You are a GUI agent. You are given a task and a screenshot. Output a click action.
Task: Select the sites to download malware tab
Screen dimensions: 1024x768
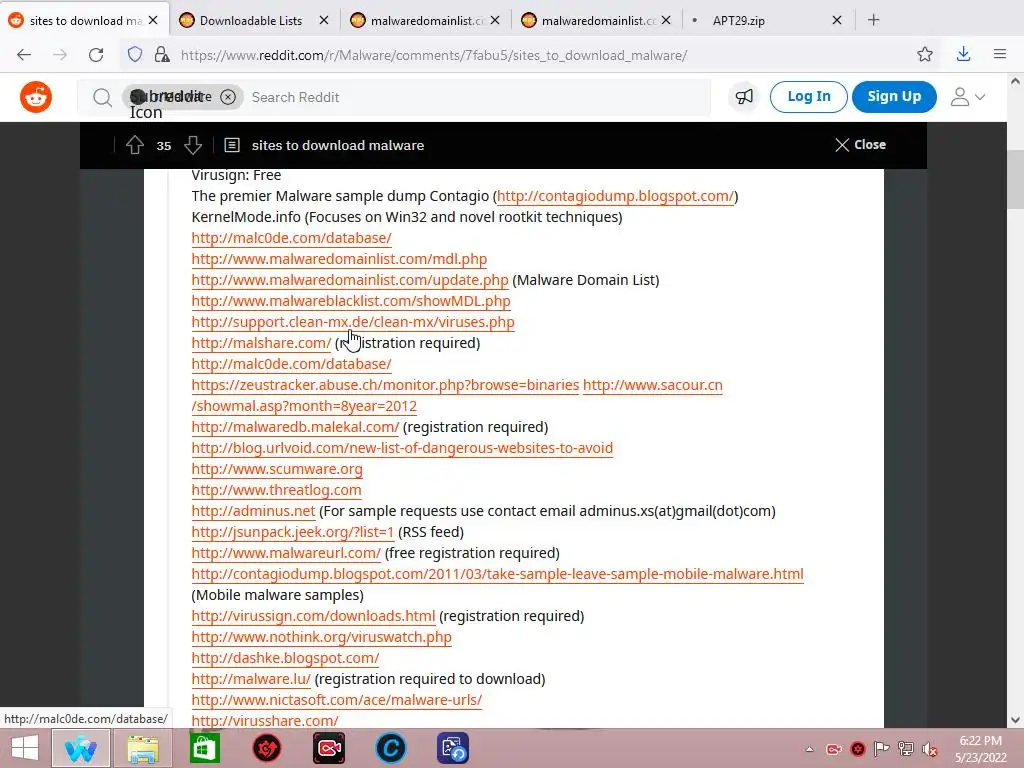[85, 21]
